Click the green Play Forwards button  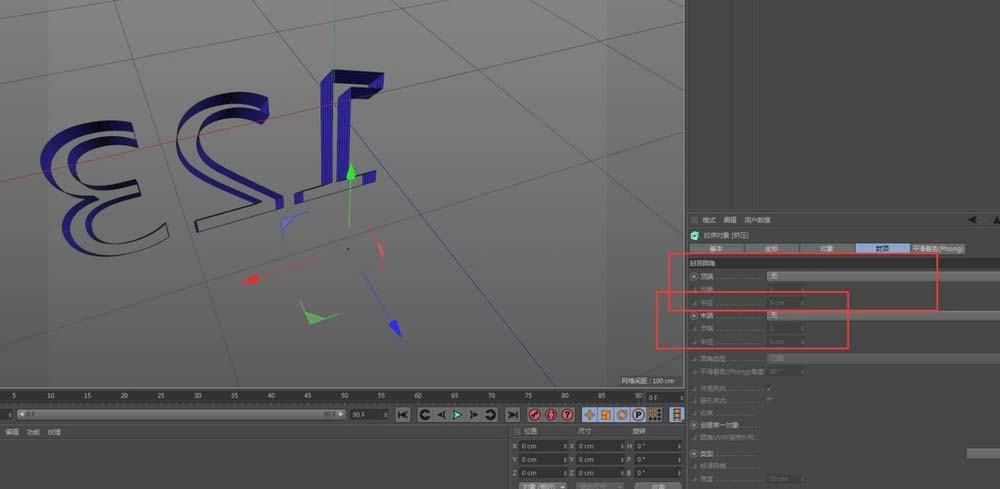pos(457,414)
